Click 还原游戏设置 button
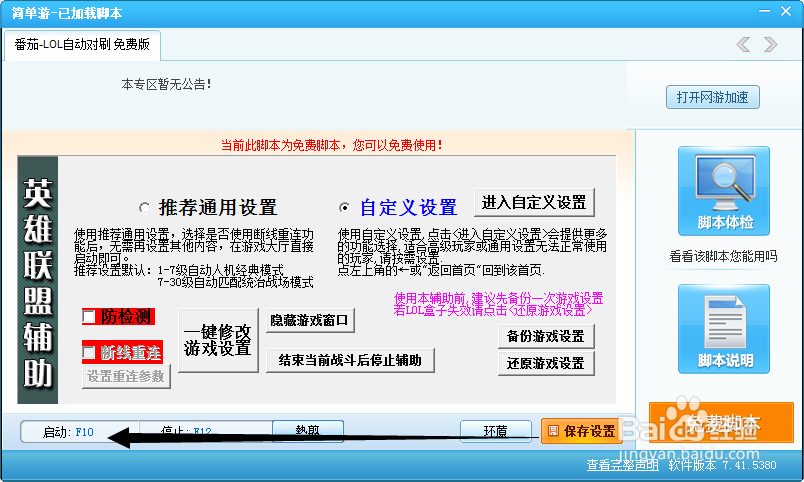This screenshot has height=482, width=804. click(546, 363)
